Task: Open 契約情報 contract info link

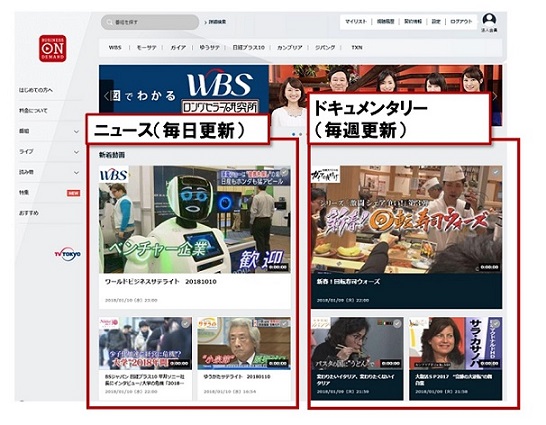Action: [413, 22]
